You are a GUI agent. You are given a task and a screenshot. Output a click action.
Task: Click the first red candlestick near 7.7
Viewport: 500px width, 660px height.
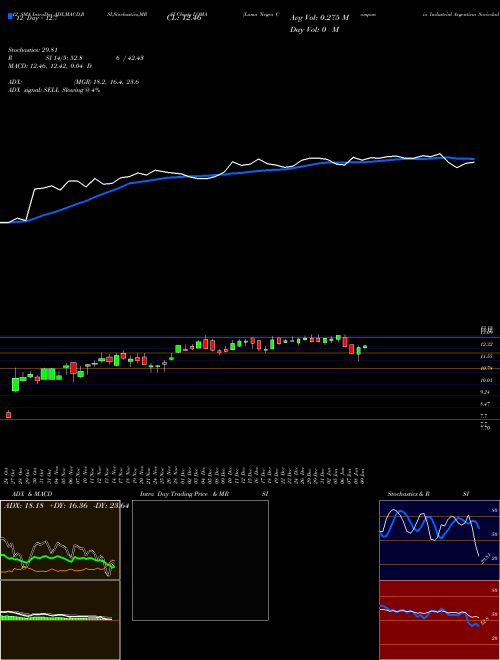(8, 415)
